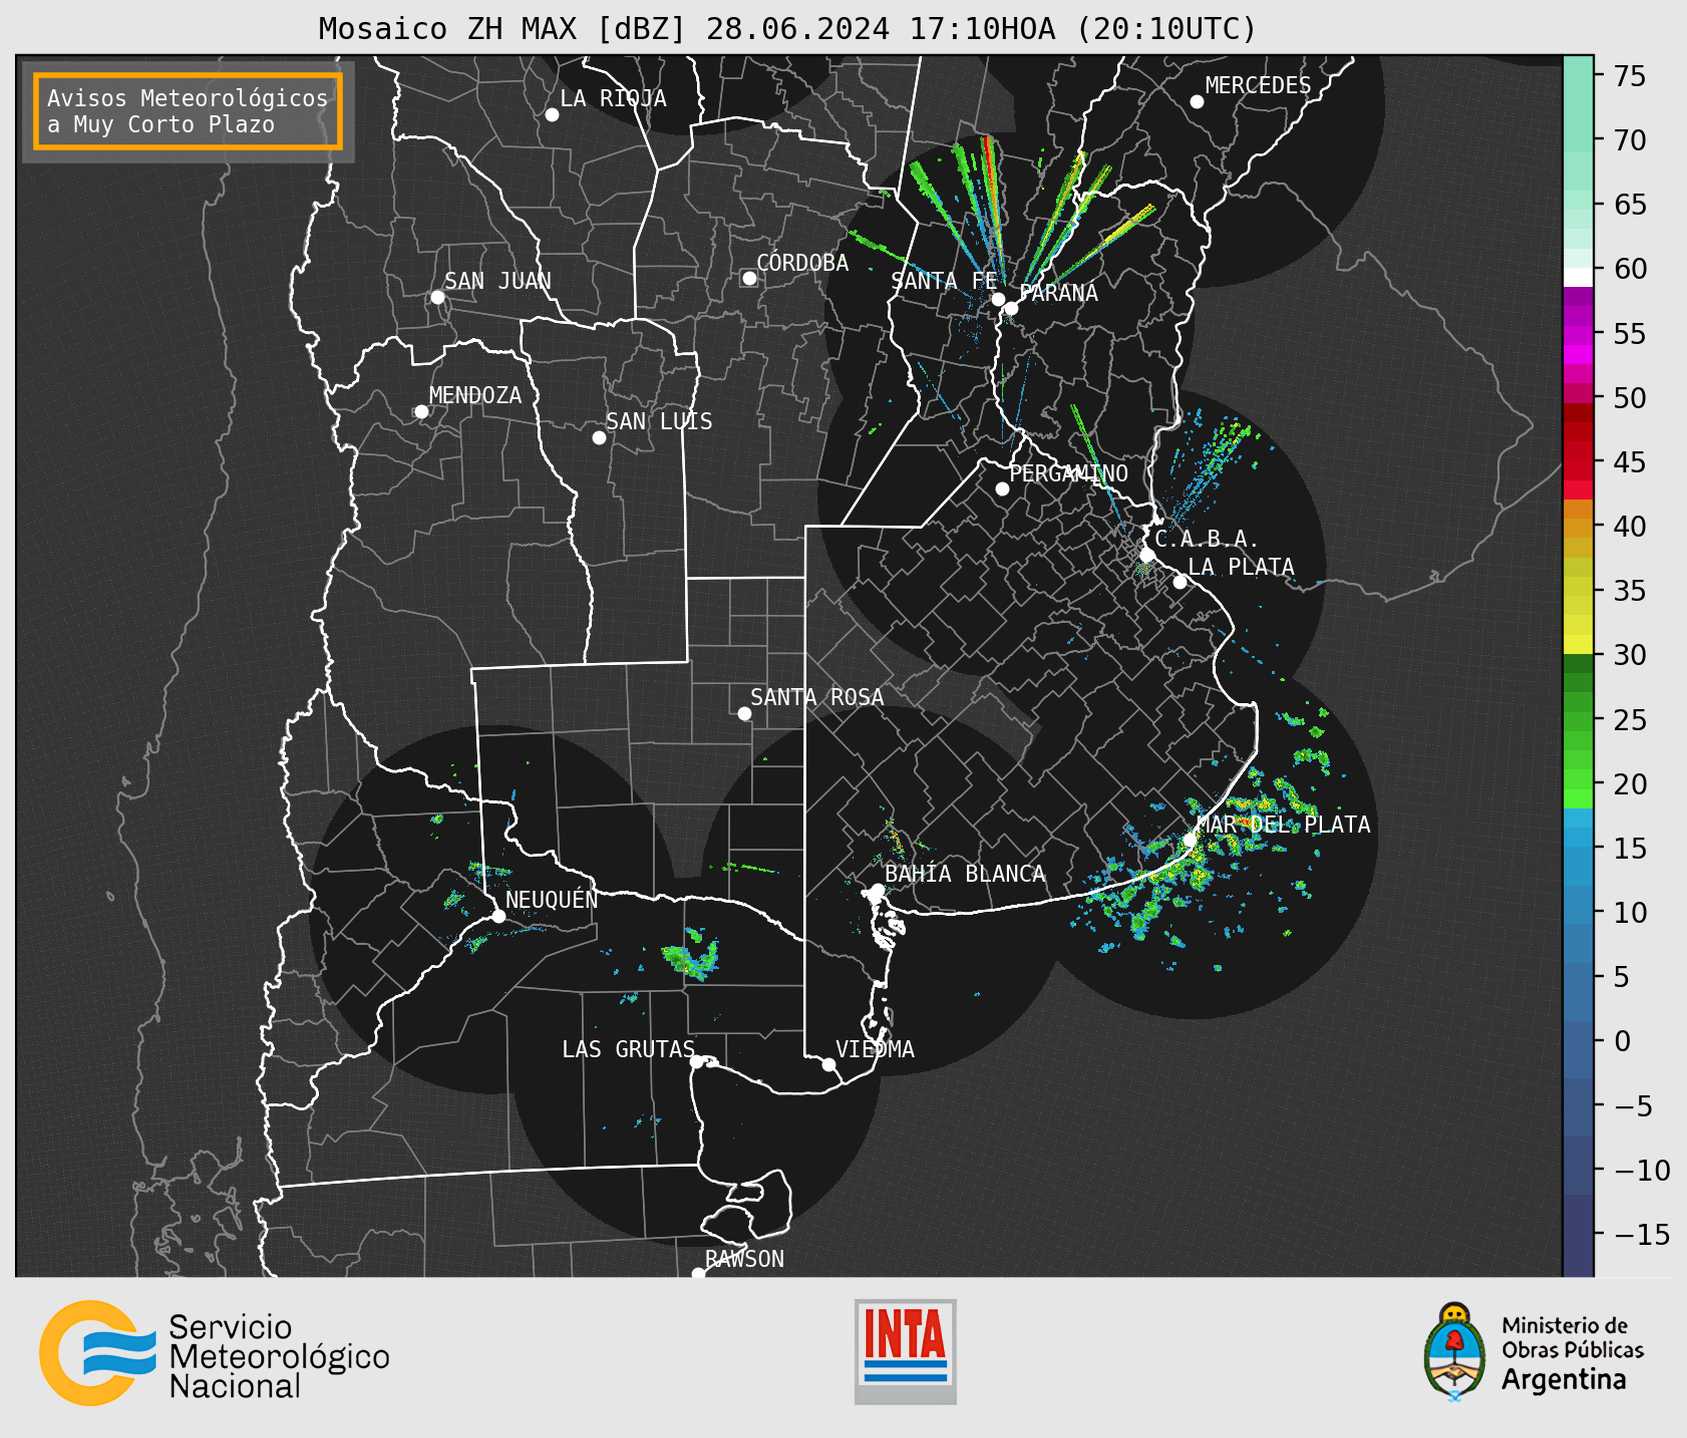
Task: Click the Rawson city marker dot
Action: pyautogui.click(x=698, y=1273)
